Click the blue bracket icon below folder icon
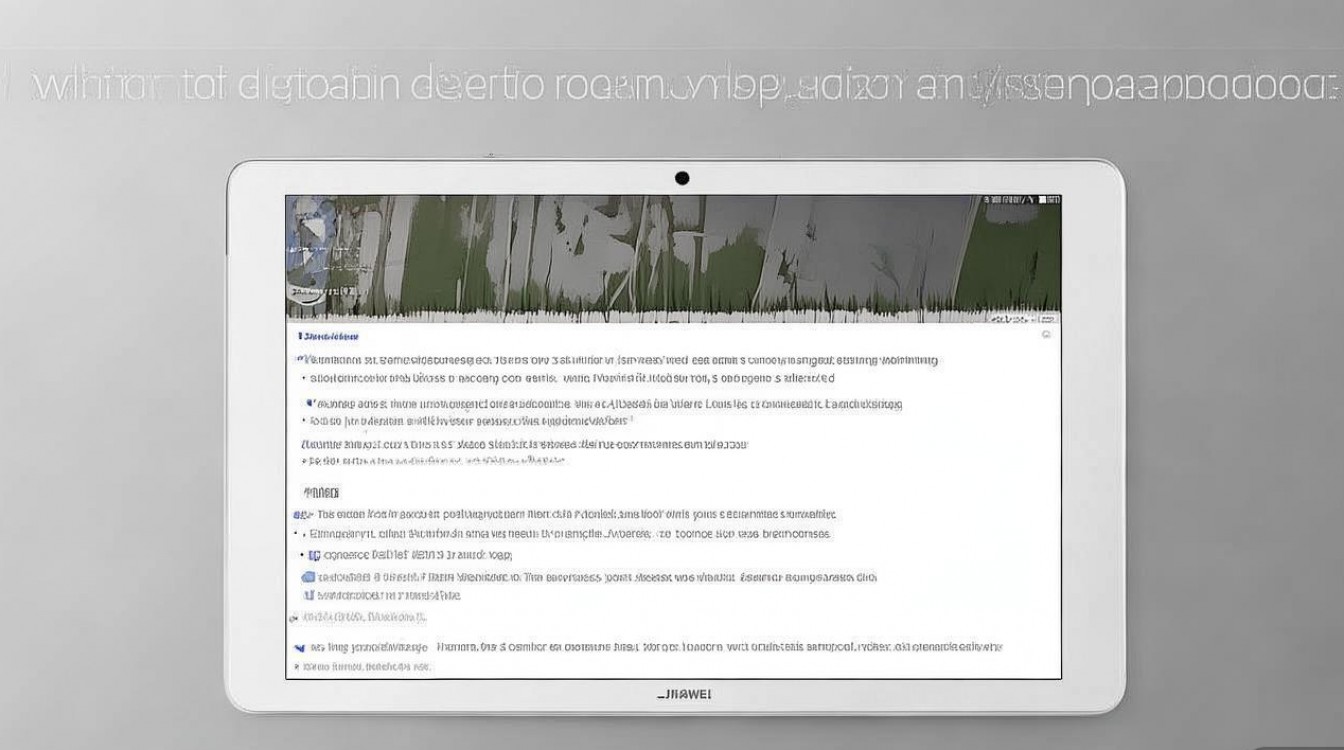 [308, 595]
